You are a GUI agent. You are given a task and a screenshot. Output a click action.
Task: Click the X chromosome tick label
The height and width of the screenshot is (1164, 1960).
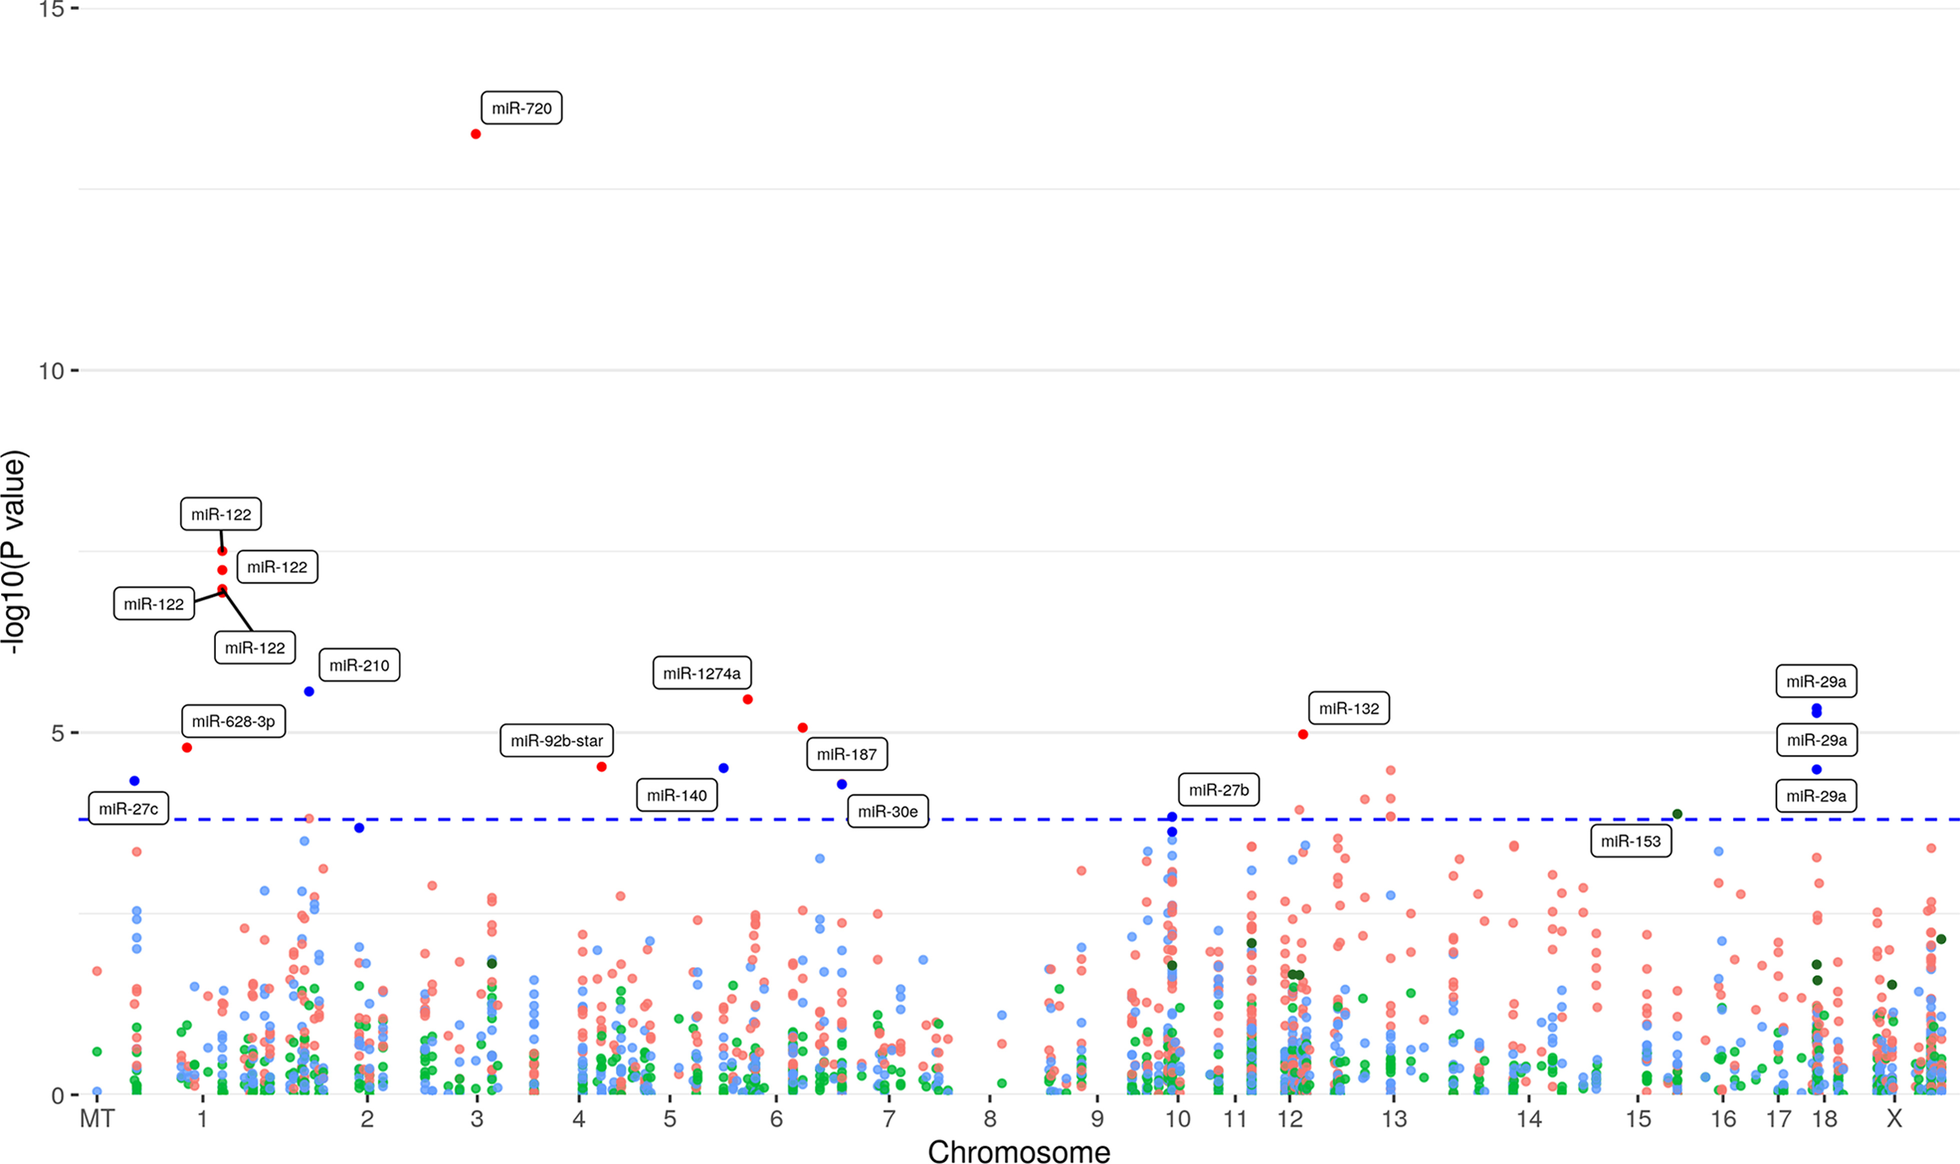click(1894, 1119)
